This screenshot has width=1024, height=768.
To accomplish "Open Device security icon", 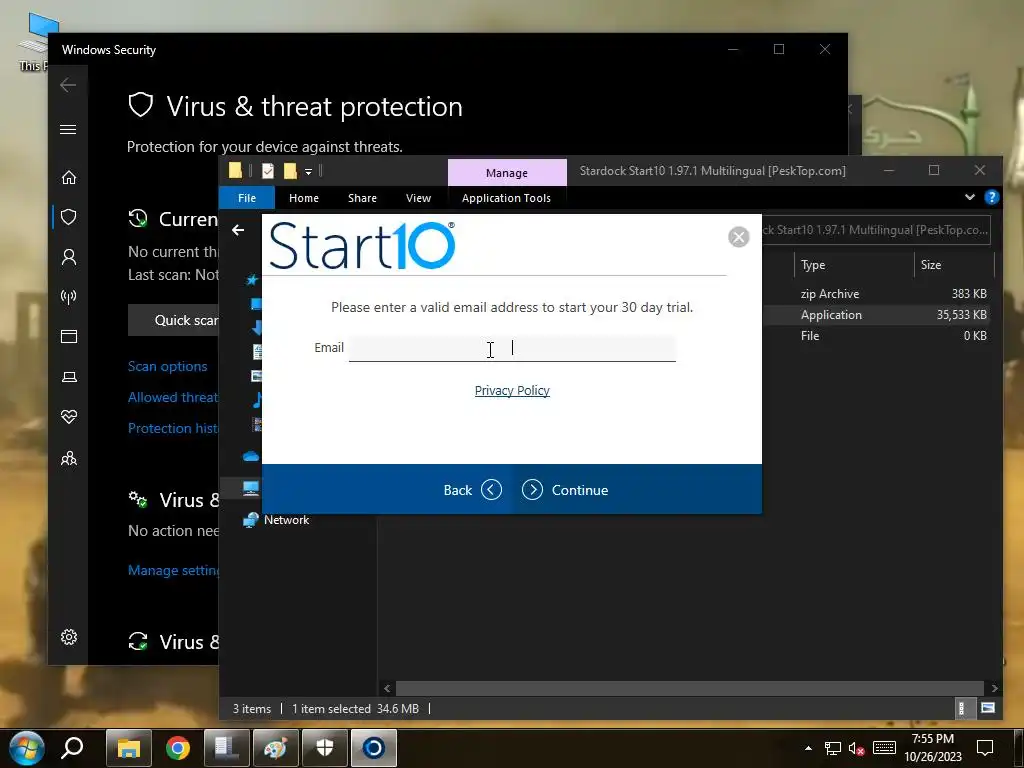I will coord(69,377).
